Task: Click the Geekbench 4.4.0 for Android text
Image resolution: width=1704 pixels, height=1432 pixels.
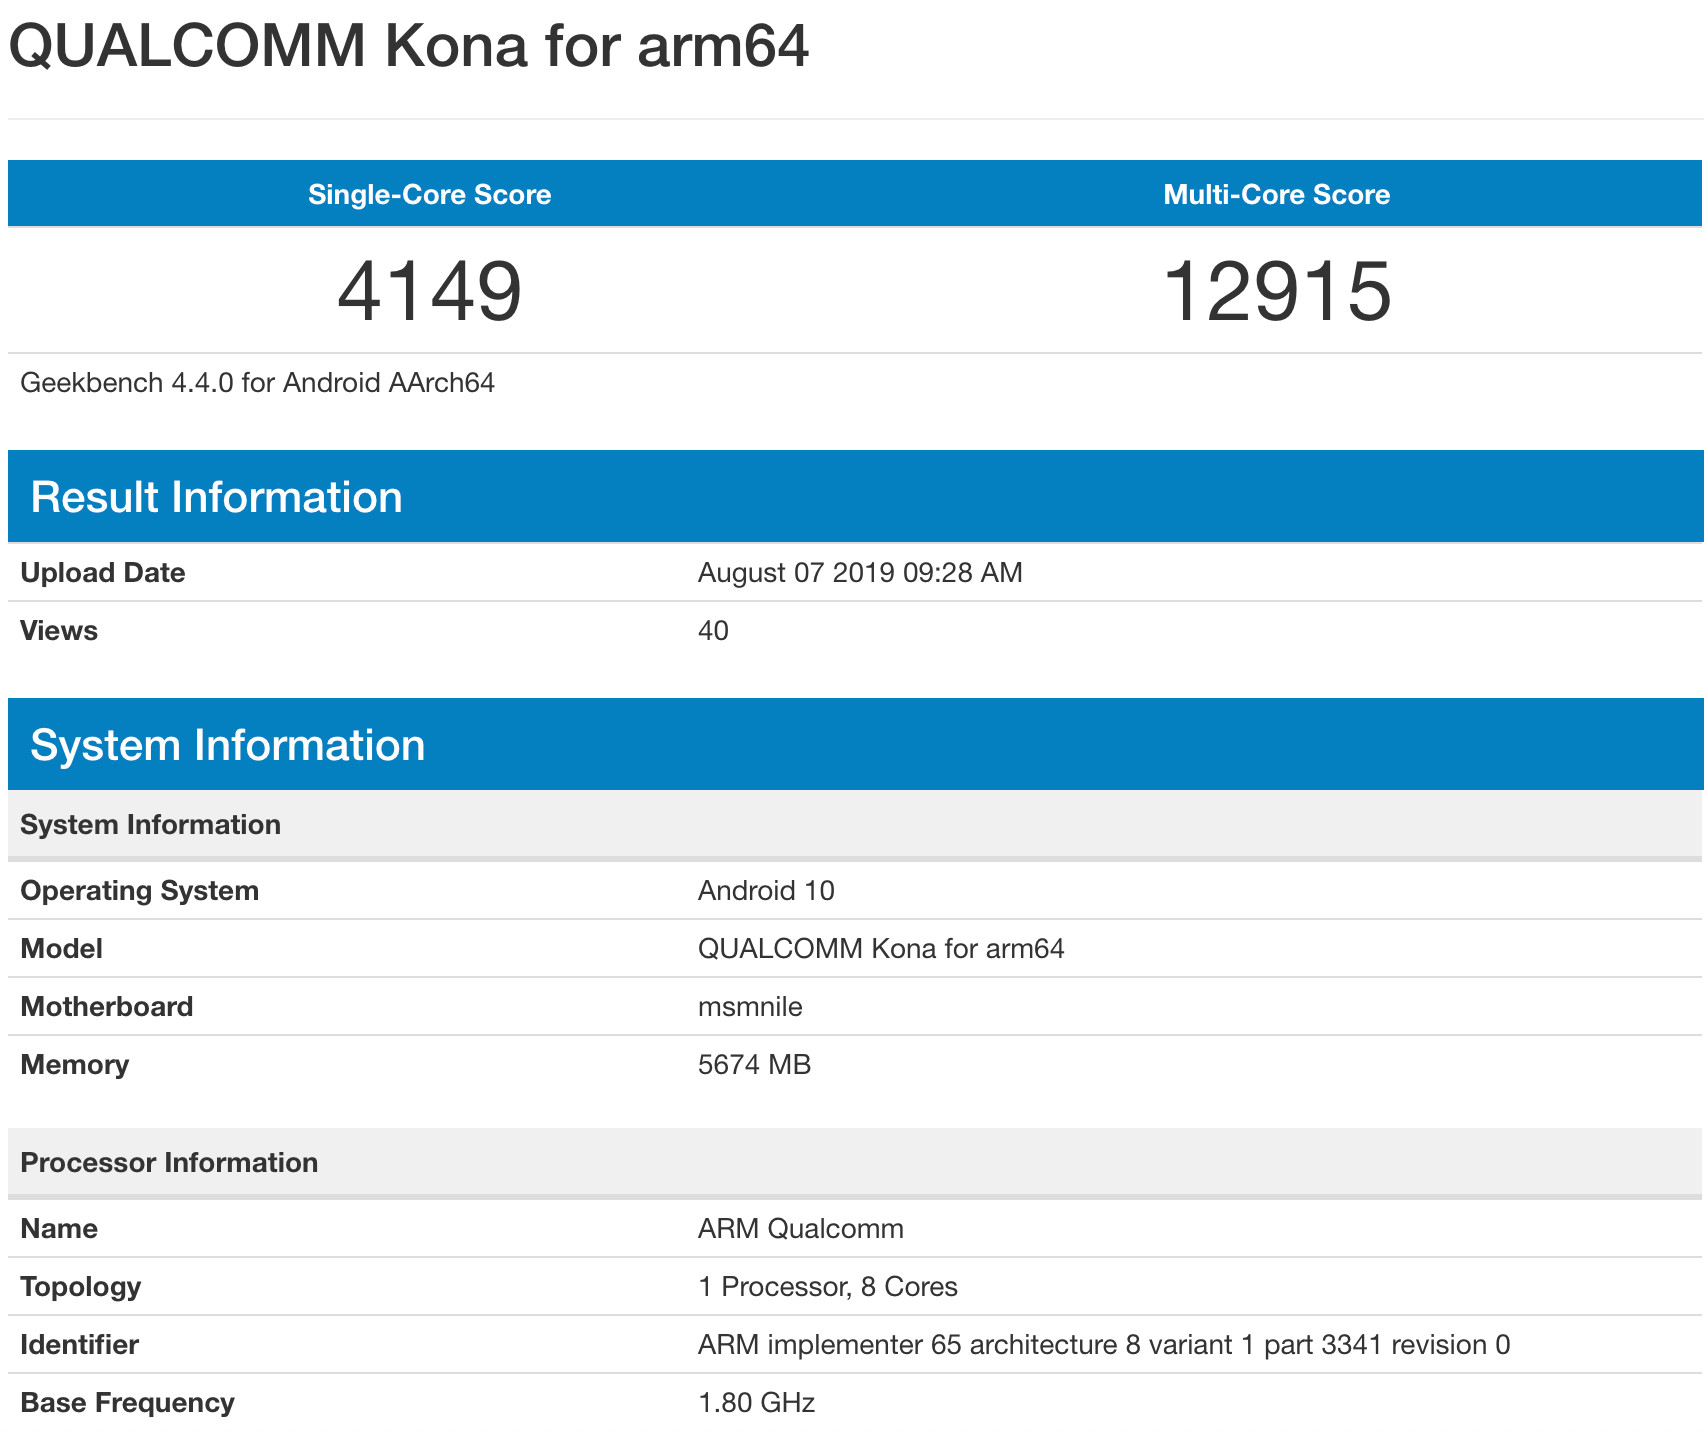Action: pyautogui.click(x=257, y=383)
